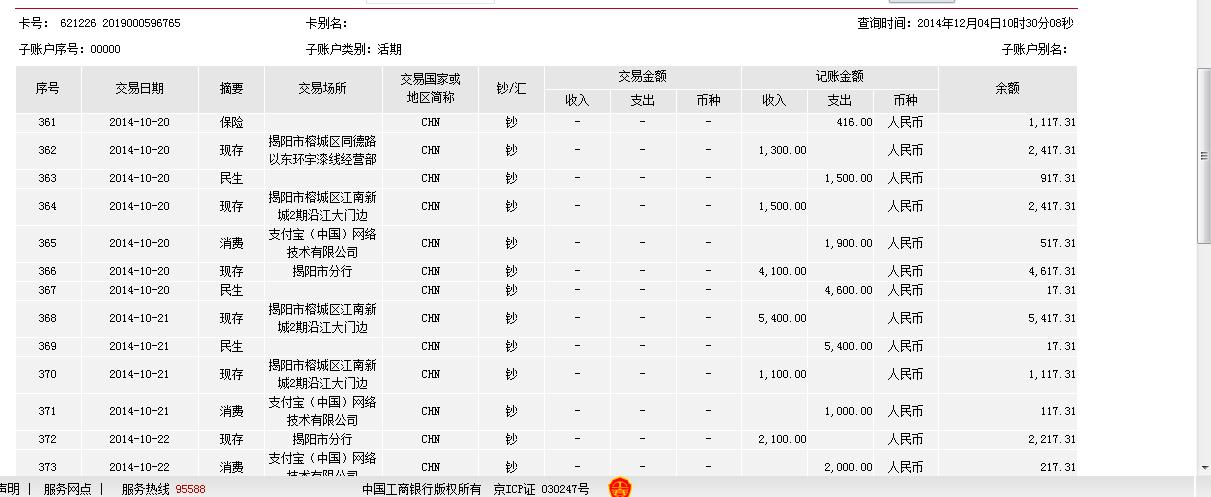Click the 余额 column header
The width and height of the screenshot is (1211, 497).
(x=1008, y=89)
